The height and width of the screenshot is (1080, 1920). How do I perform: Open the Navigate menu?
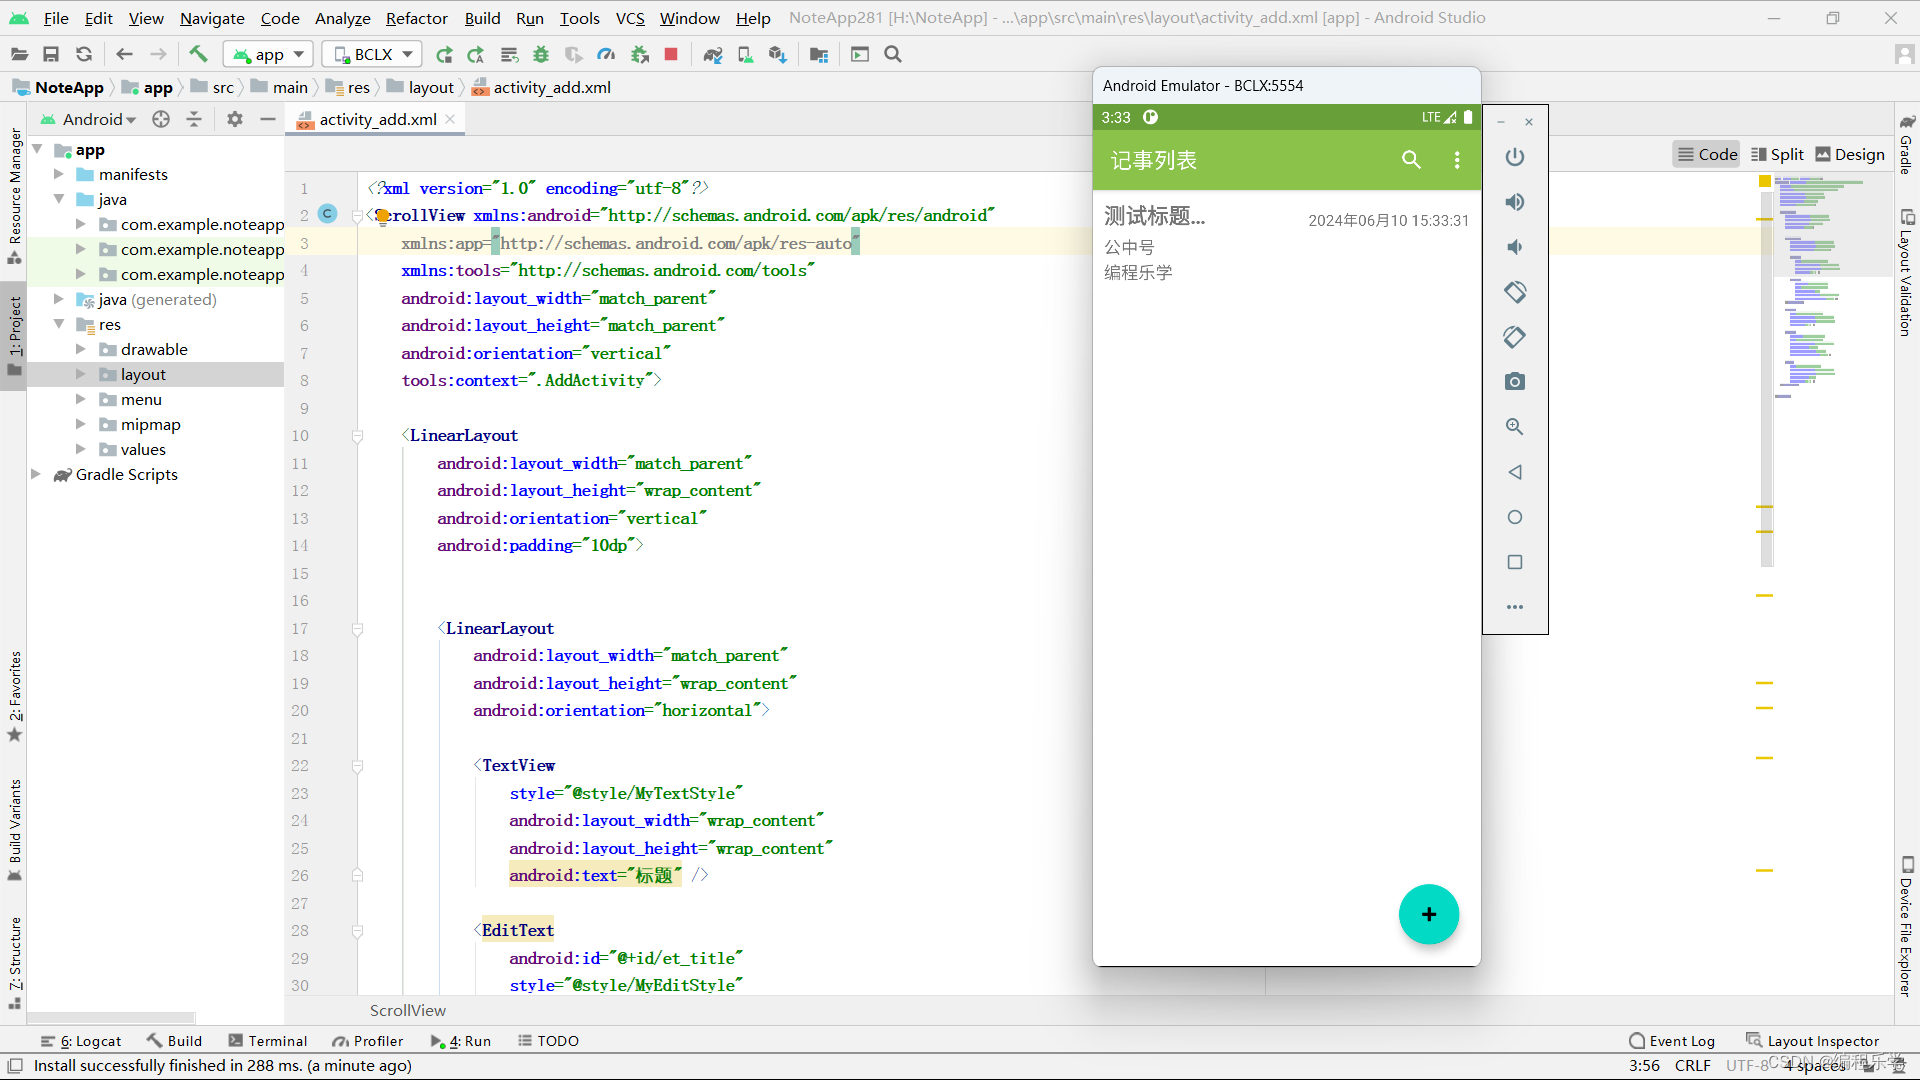(x=212, y=18)
